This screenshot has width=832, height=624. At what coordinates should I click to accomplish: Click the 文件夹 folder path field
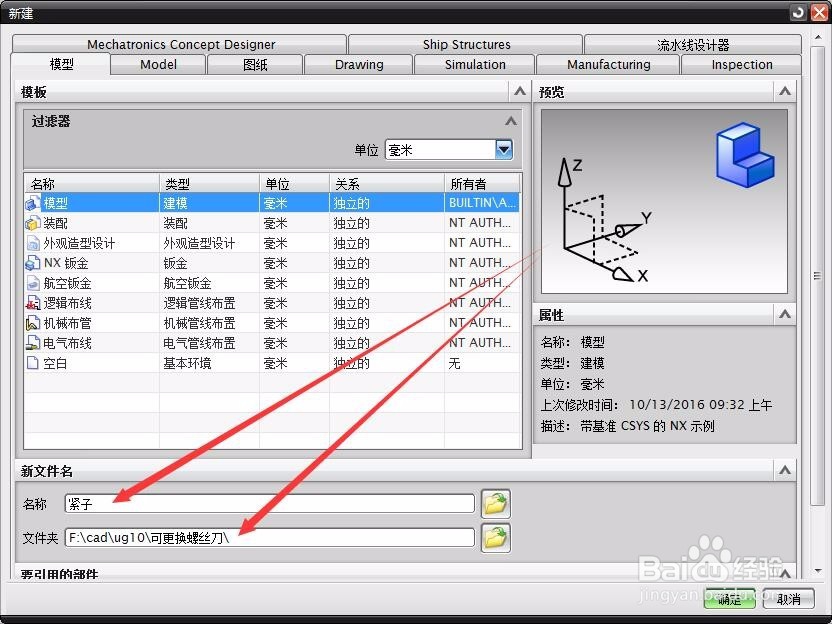click(270, 538)
